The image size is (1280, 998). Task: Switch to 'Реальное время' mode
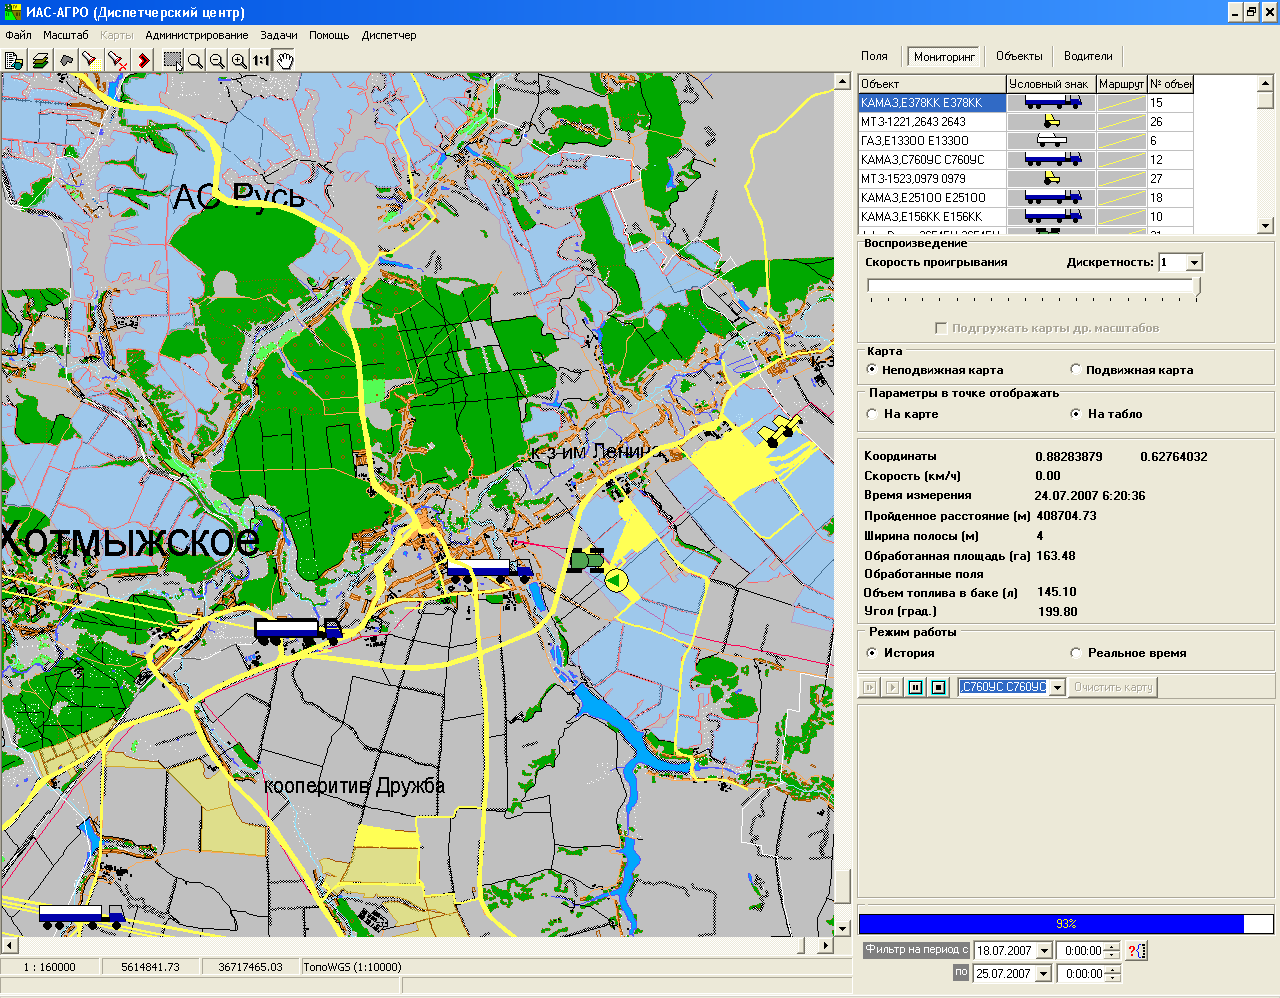coord(1076,653)
